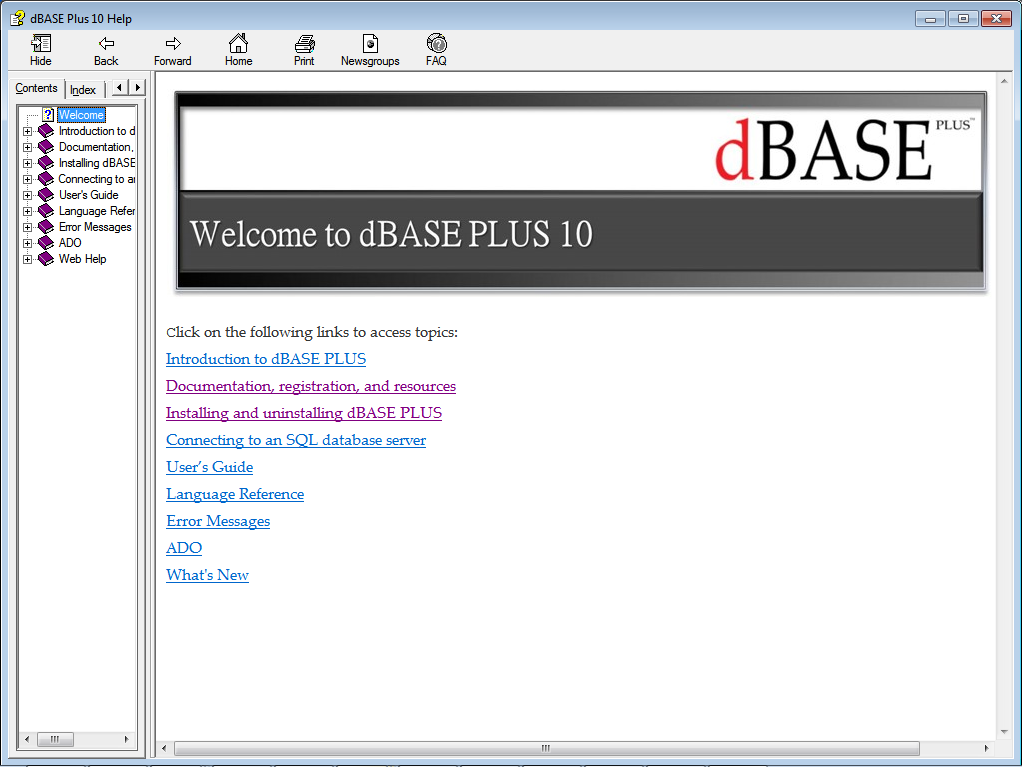Click the book icon beside Error Messages
This screenshot has width=1022, height=767.
(x=46, y=227)
